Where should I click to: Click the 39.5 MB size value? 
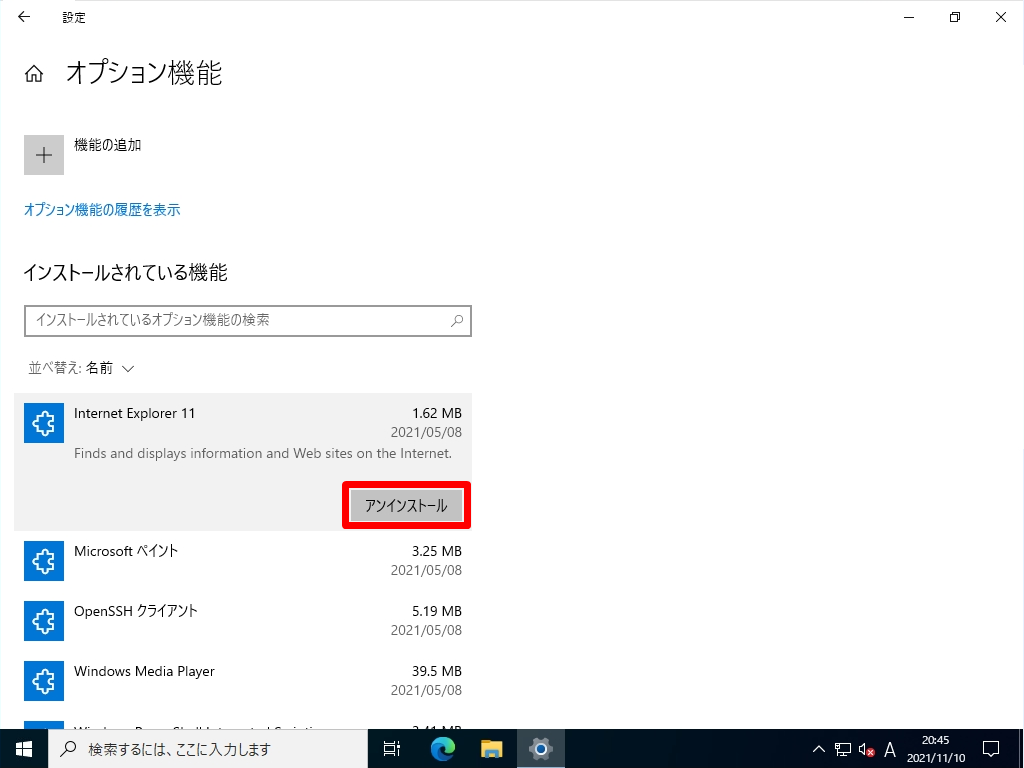(x=437, y=671)
